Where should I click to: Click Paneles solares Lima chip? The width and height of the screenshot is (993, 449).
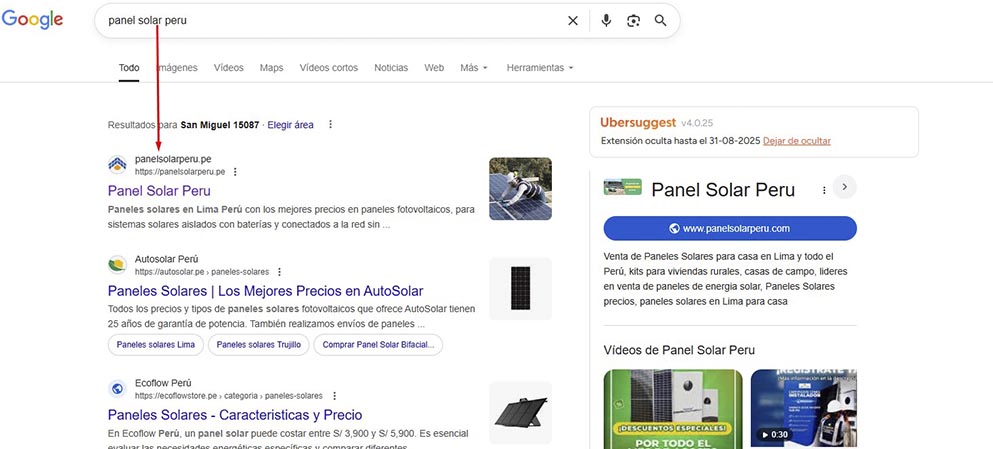pyautogui.click(x=156, y=345)
